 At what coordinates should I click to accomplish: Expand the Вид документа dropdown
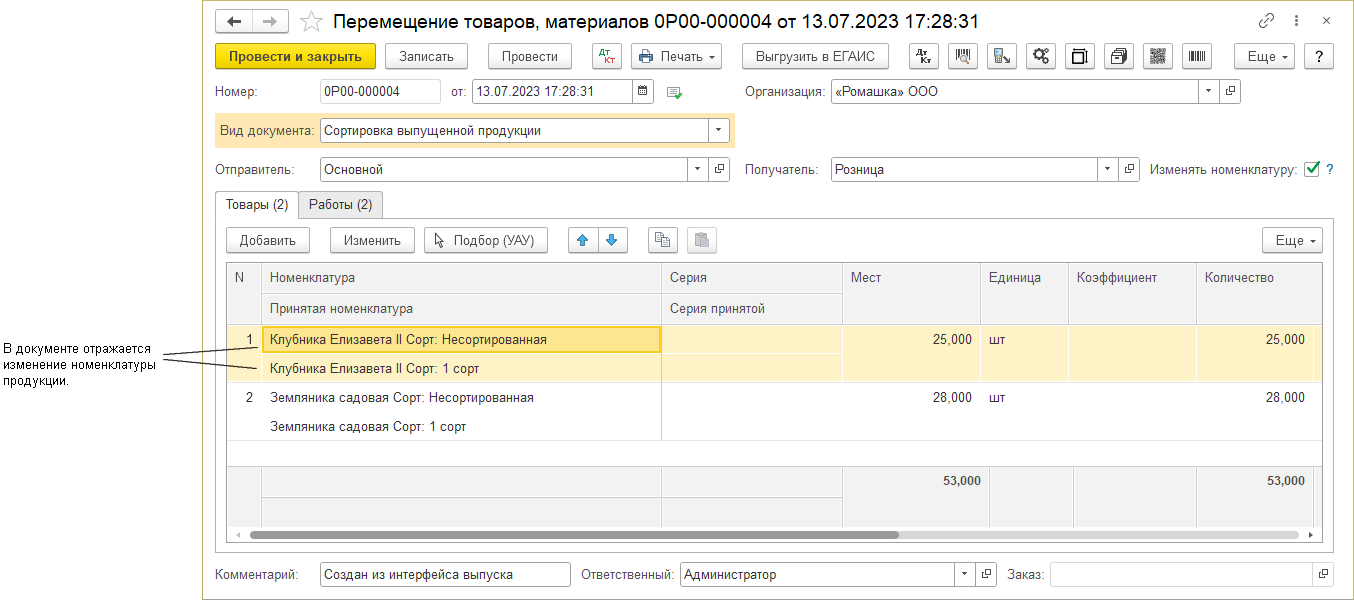pos(719,130)
